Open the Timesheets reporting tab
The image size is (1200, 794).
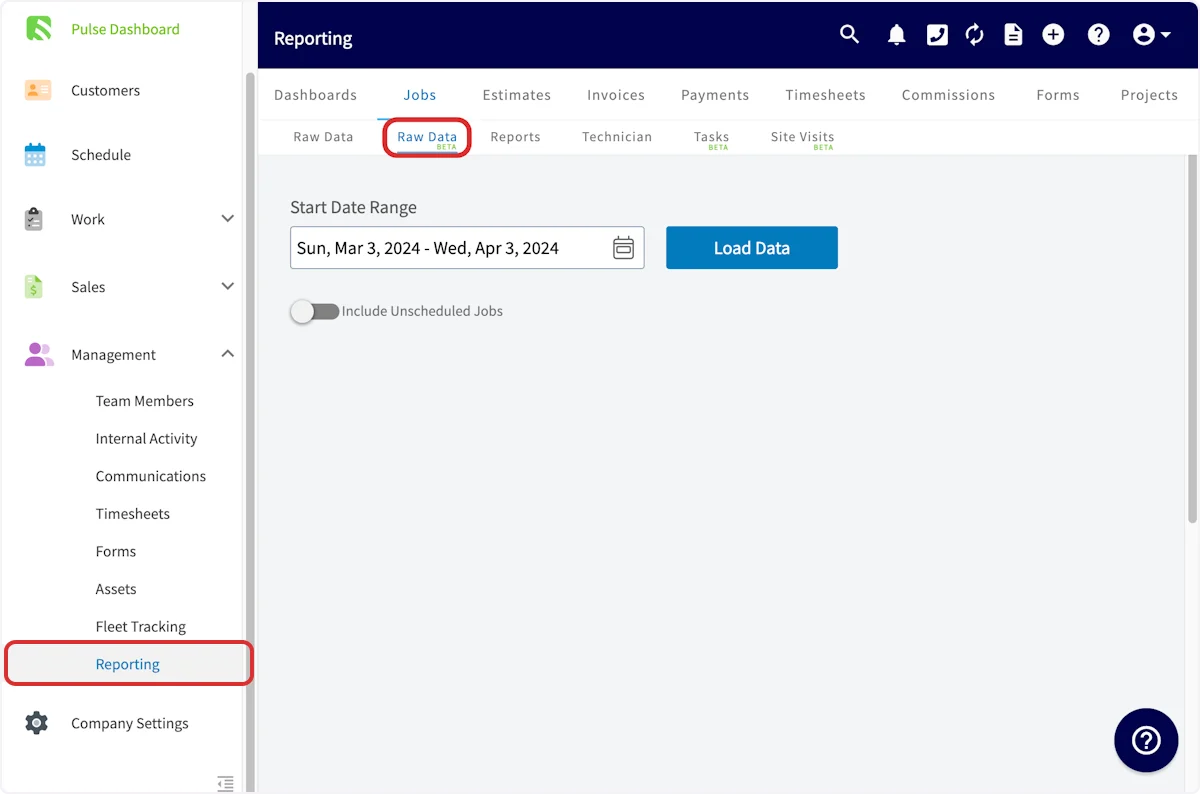coord(825,95)
